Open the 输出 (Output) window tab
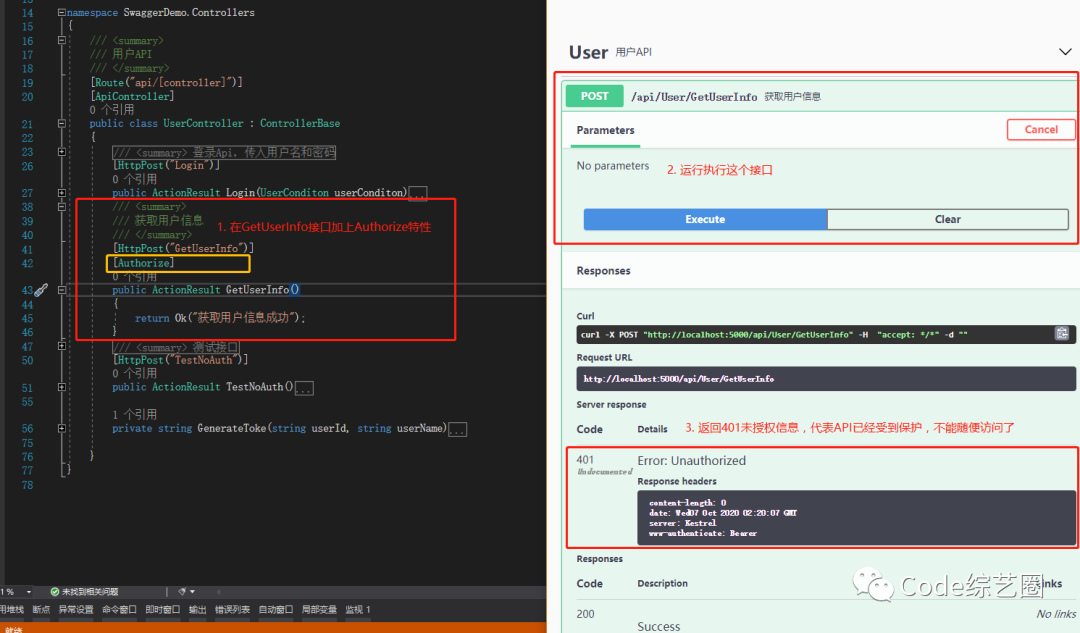Screen dimensions: 1080x633 coord(198,610)
